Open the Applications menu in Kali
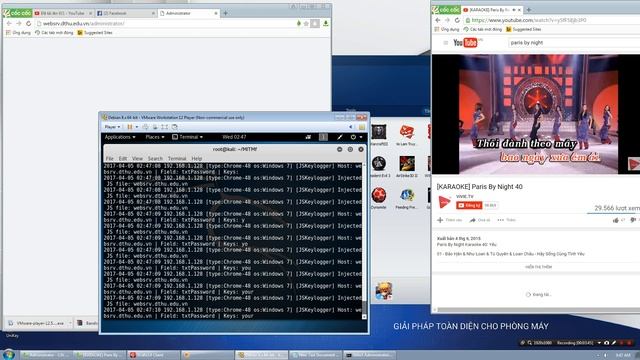 (x=120, y=137)
